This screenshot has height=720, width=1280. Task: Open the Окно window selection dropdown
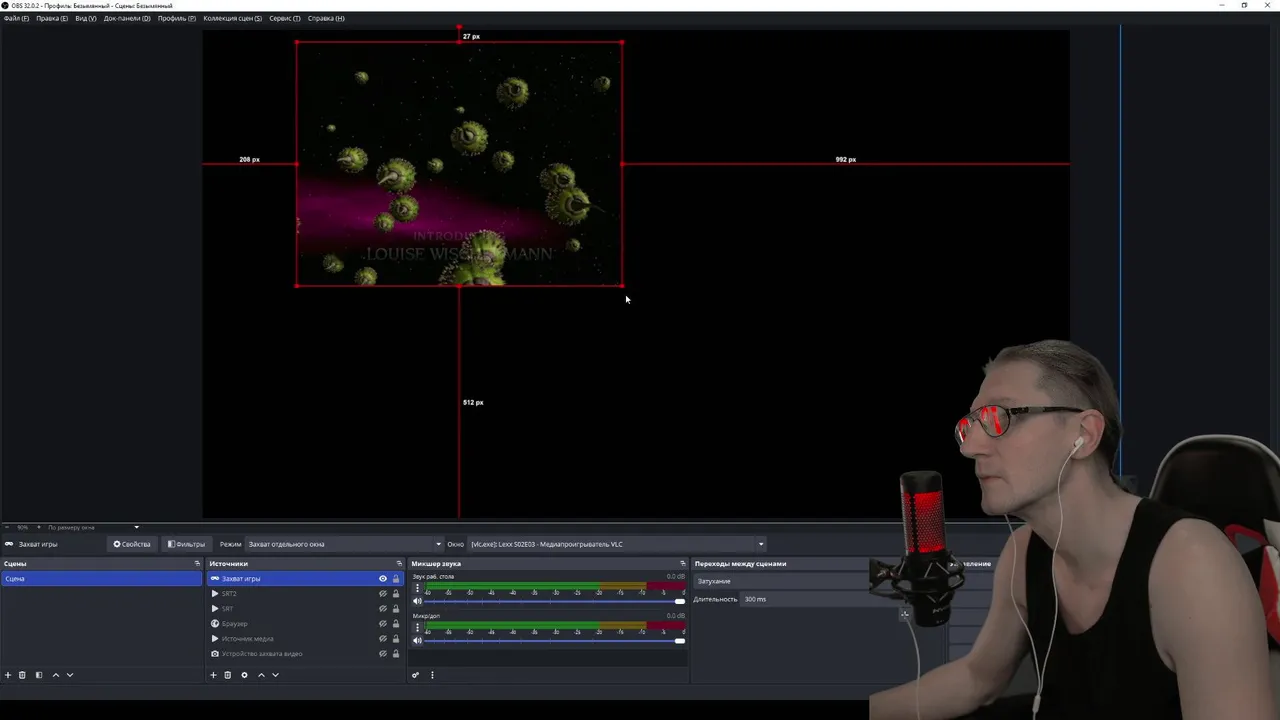click(617, 544)
